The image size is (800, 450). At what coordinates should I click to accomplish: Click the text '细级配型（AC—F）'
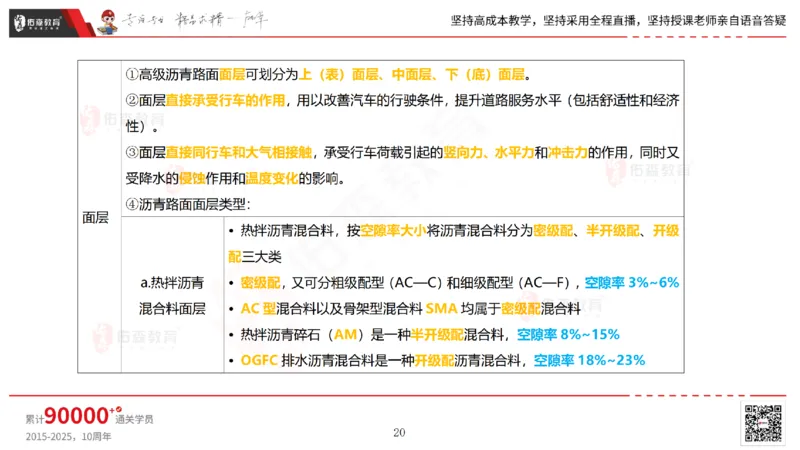[x=518, y=283]
